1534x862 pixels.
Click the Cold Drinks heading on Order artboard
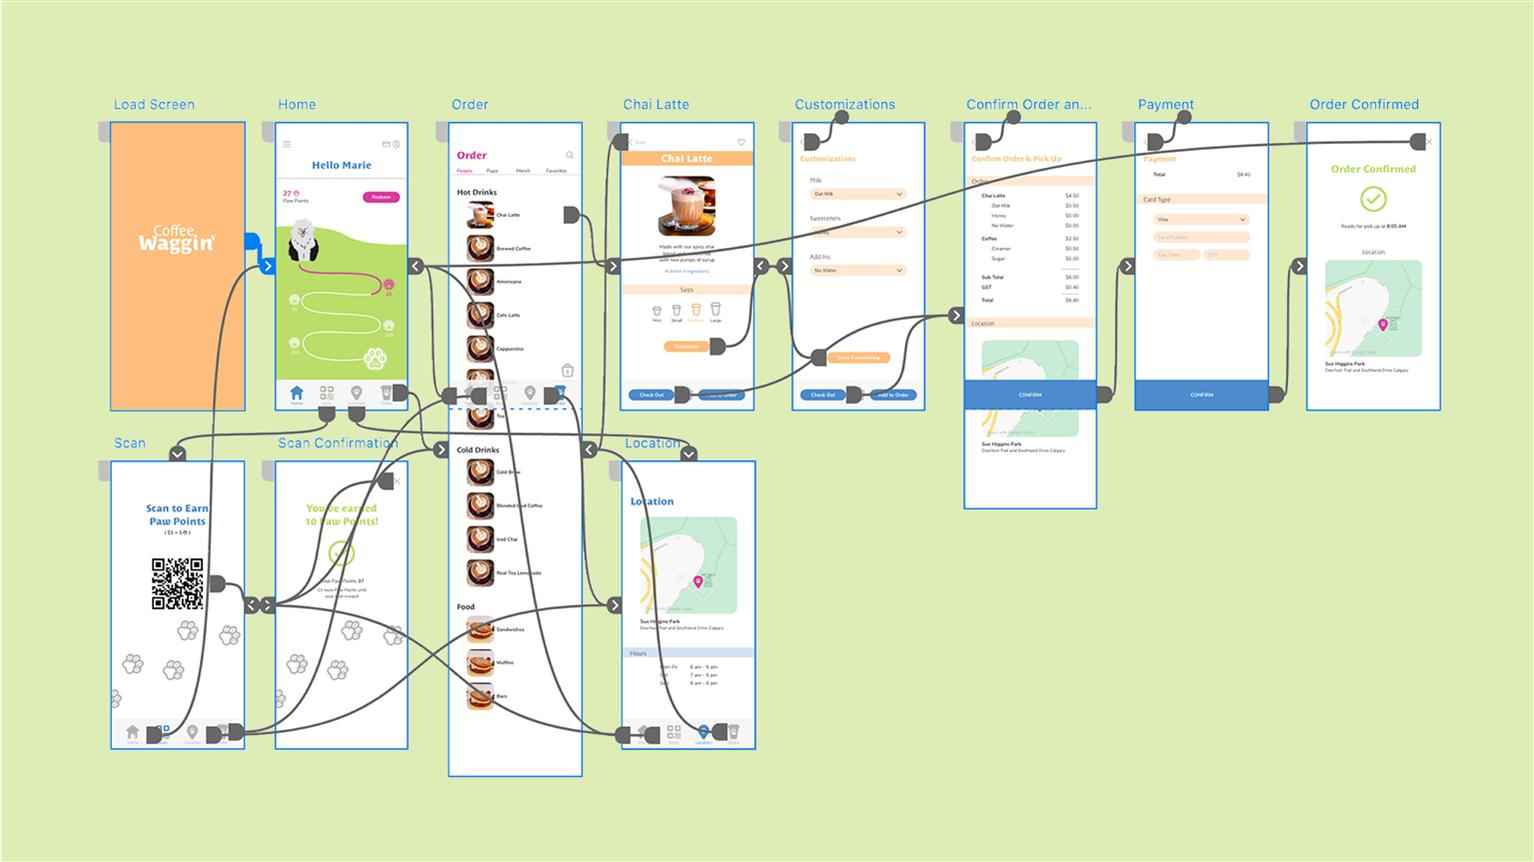(x=478, y=450)
